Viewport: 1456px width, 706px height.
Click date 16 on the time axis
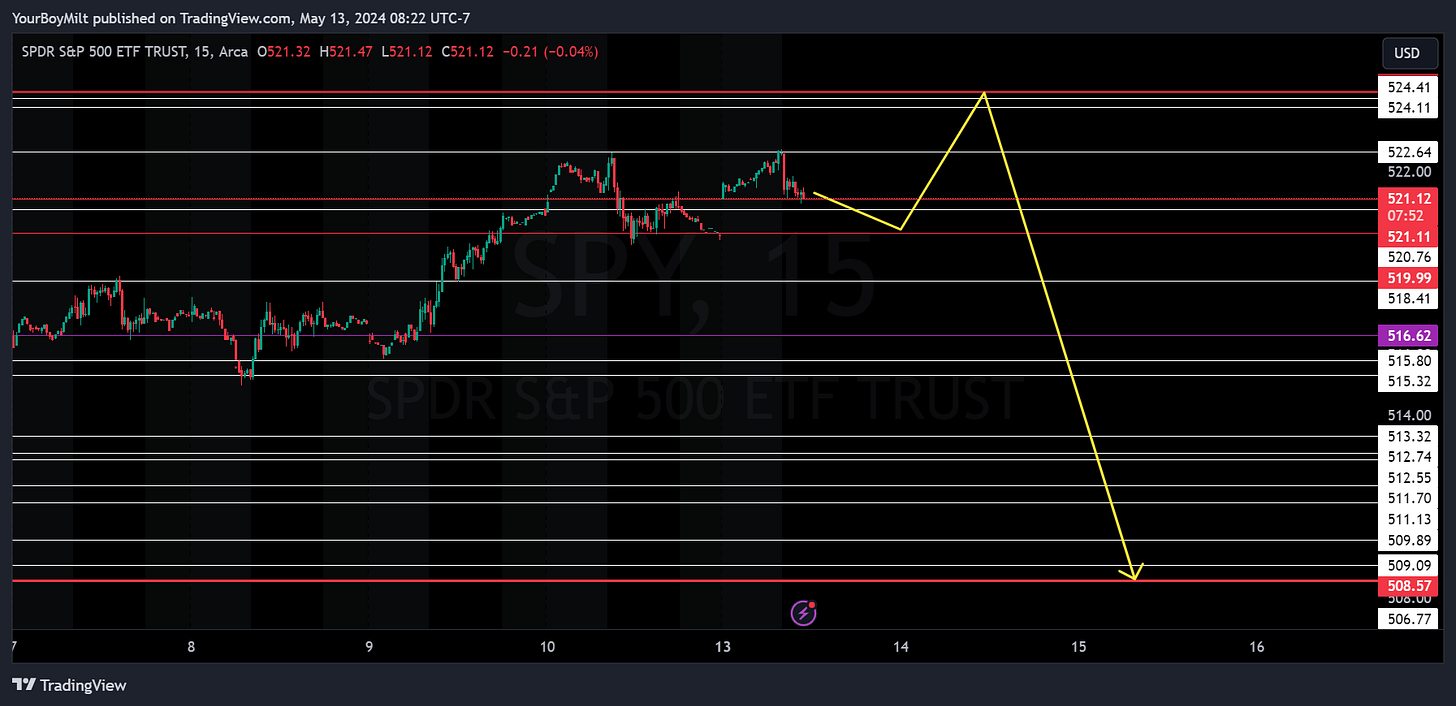click(x=1257, y=647)
